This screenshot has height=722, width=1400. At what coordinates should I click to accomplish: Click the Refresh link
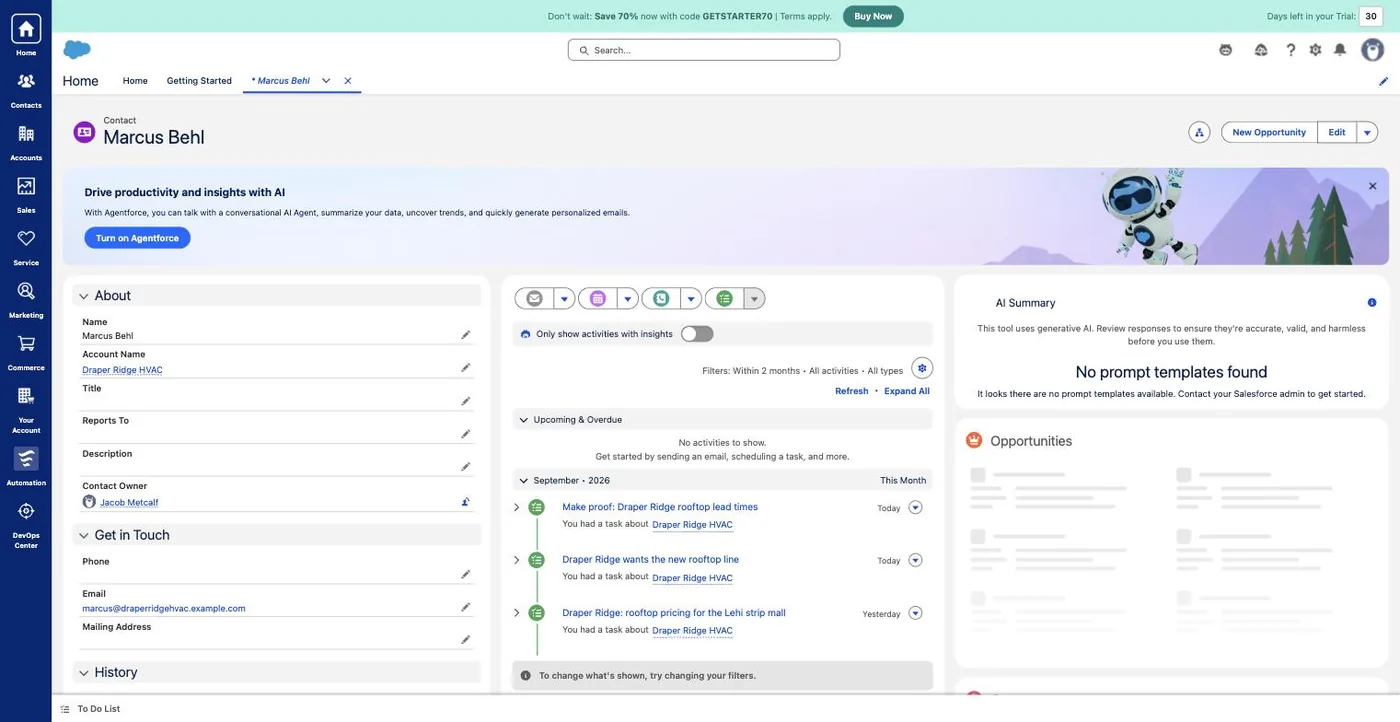tap(852, 391)
